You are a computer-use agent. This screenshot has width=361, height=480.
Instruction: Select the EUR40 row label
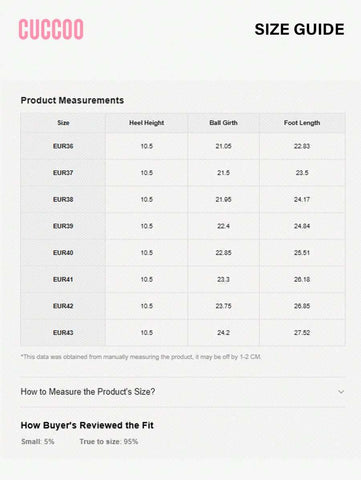[x=63, y=253]
